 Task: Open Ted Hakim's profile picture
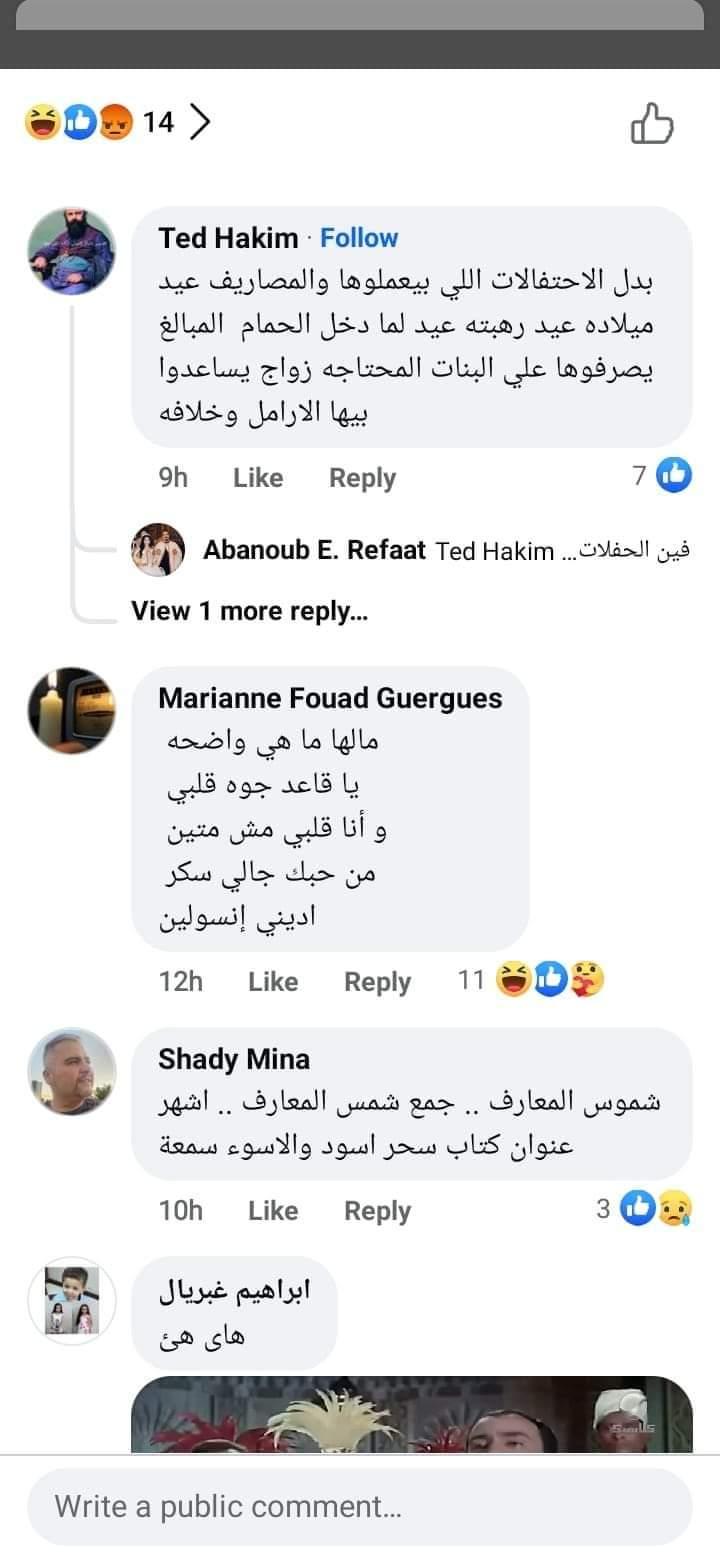coord(71,253)
